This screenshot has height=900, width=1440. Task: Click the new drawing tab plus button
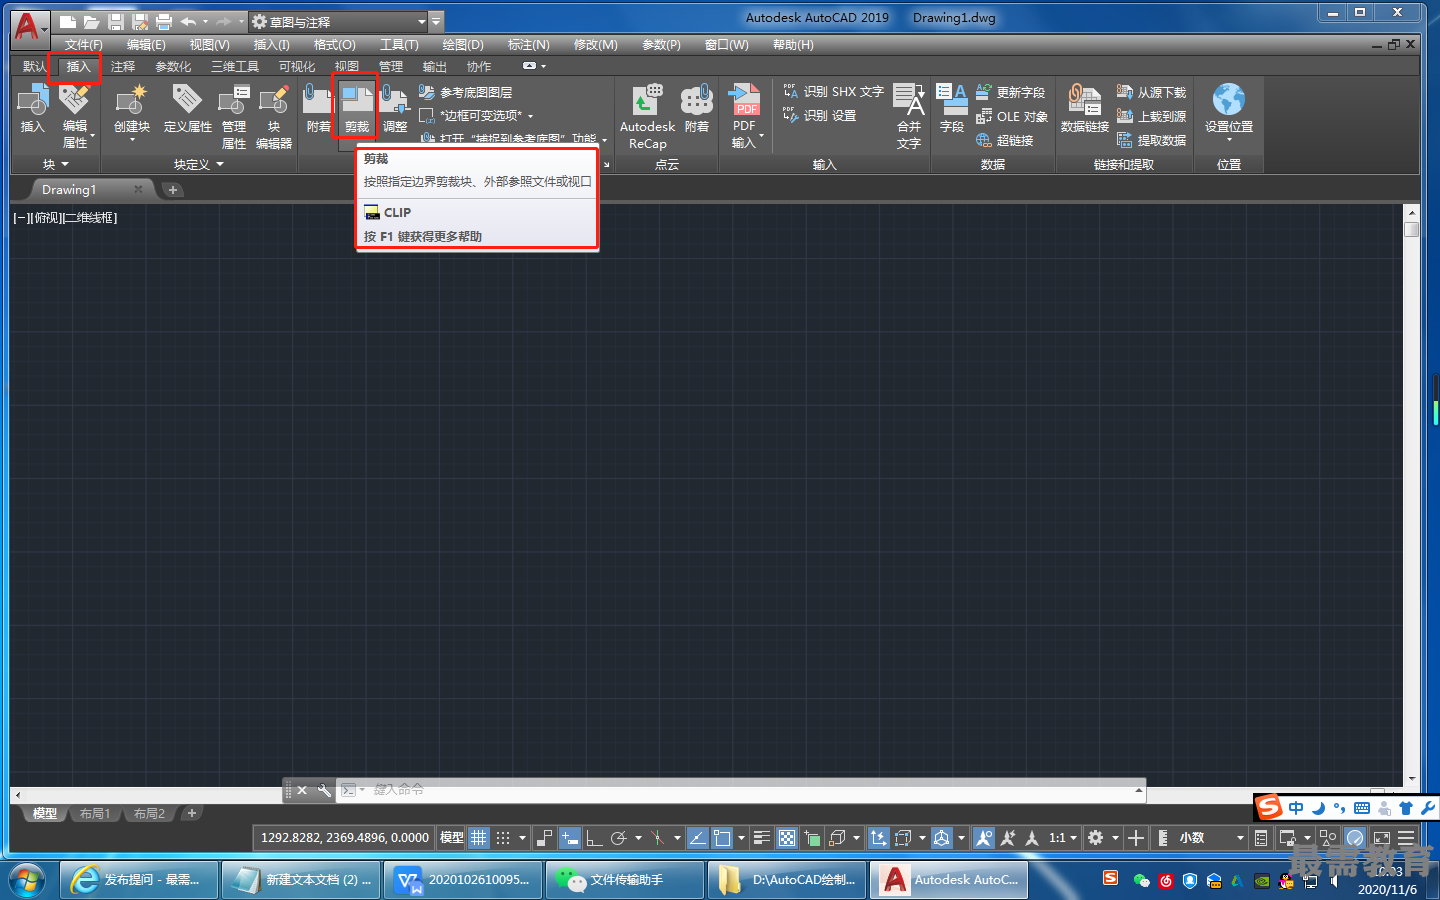[x=173, y=190]
